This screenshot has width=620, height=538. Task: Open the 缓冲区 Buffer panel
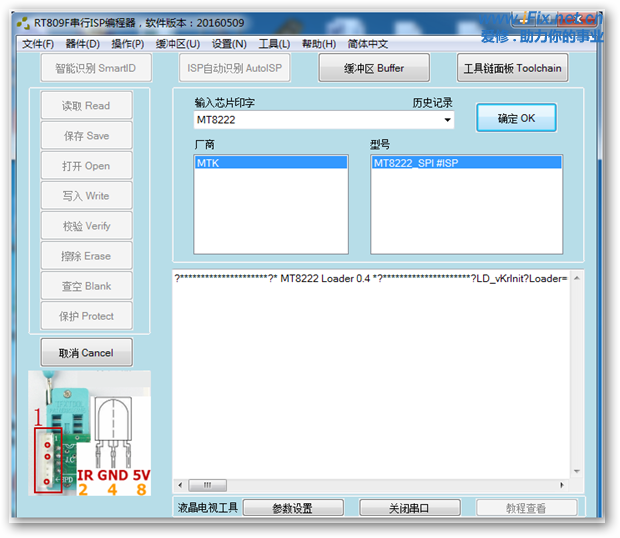[x=374, y=68]
